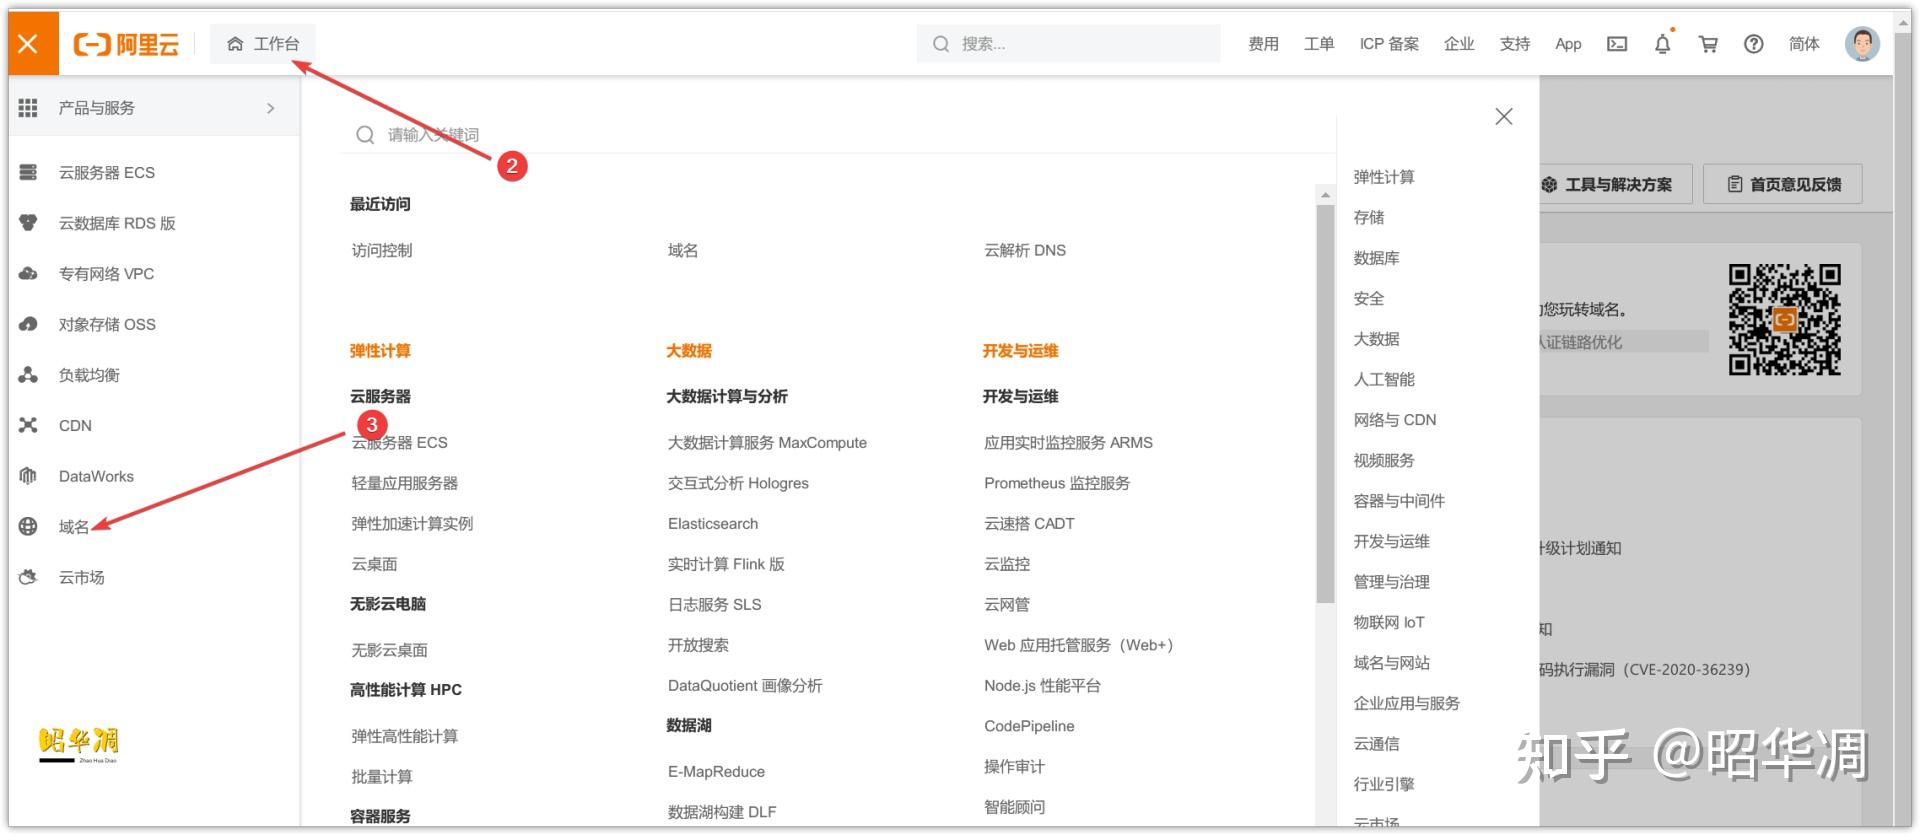Viewport: 1920px width, 835px height.
Task: Open the 费用 top menu
Action: [1263, 44]
